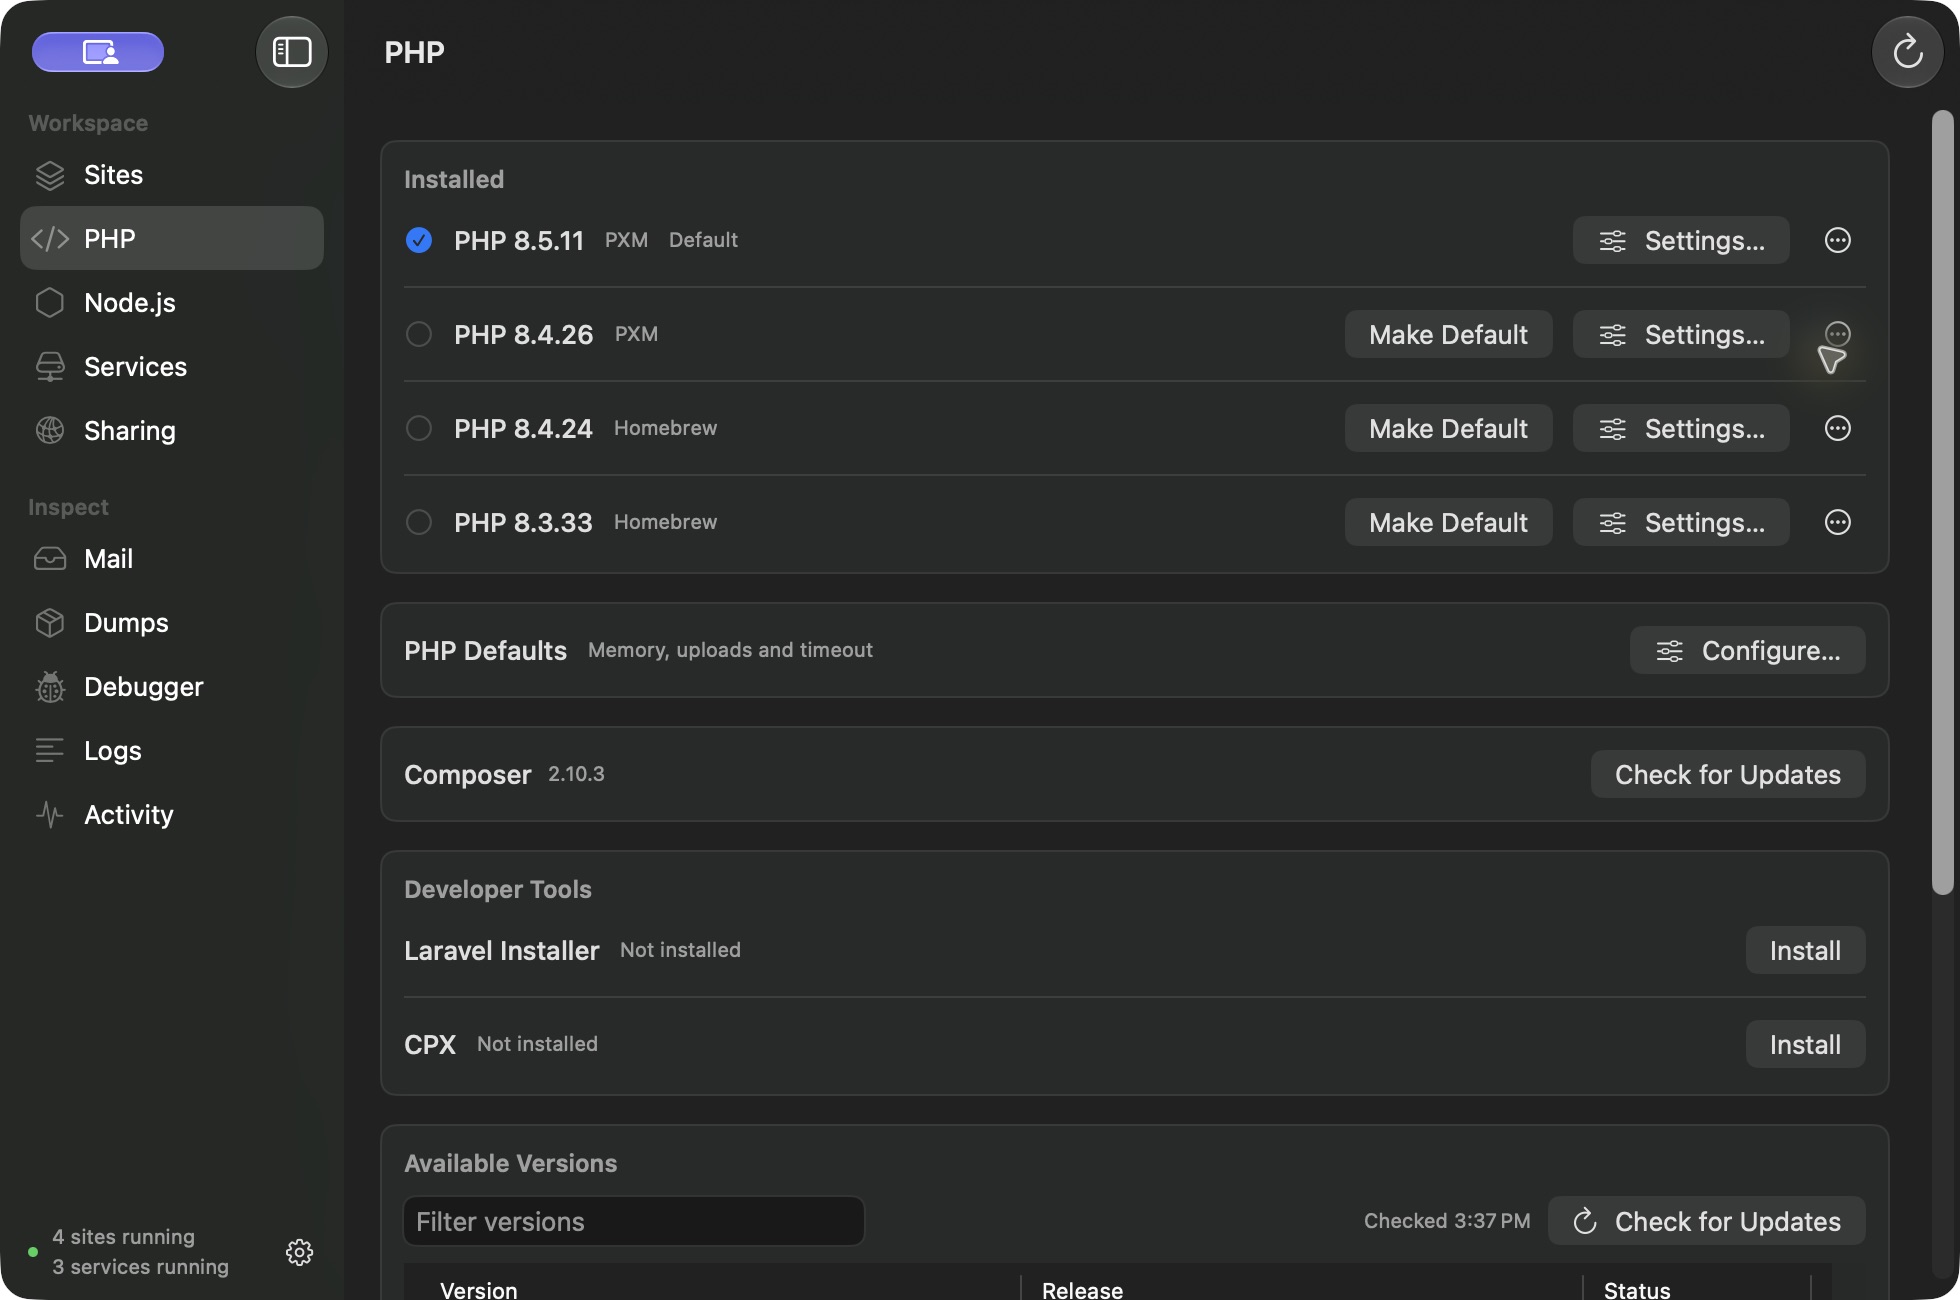Install the Laravel Installer
Image resolution: width=1960 pixels, height=1300 pixels.
(x=1805, y=950)
